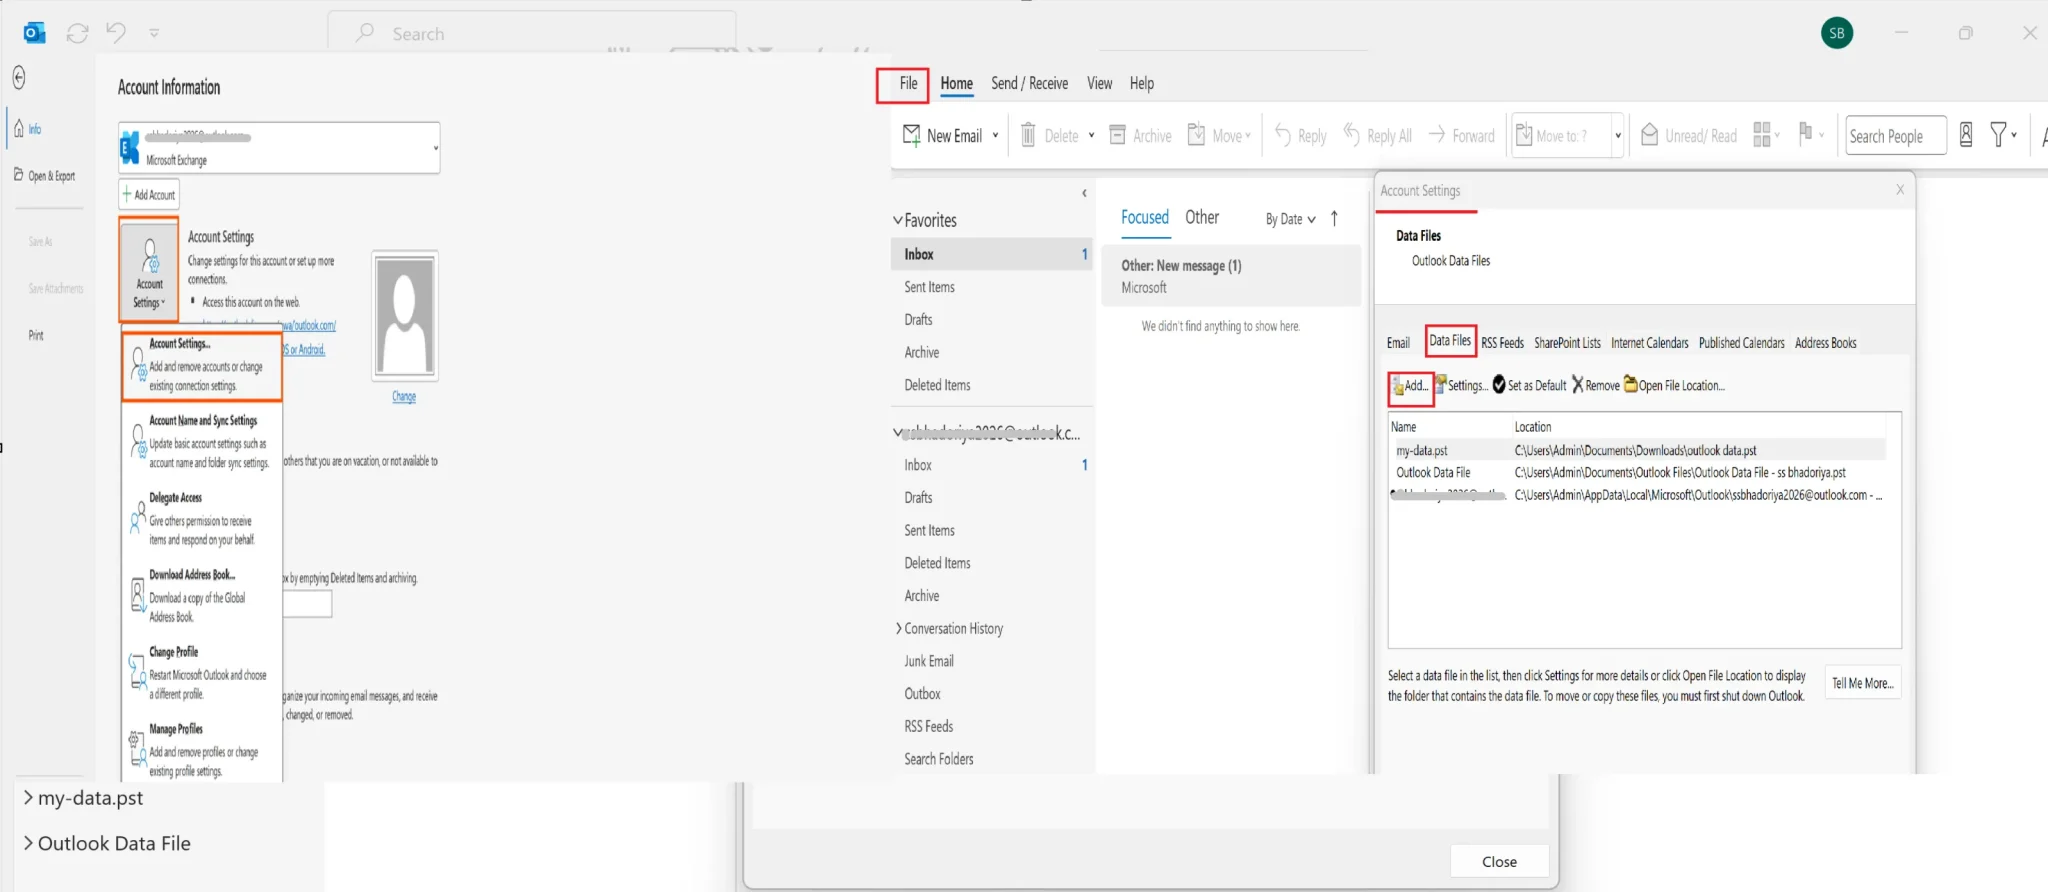Open the address book icon beside Search People
This screenshot has width=2048, height=892.
pyautogui.click(x=1966, y=134)
